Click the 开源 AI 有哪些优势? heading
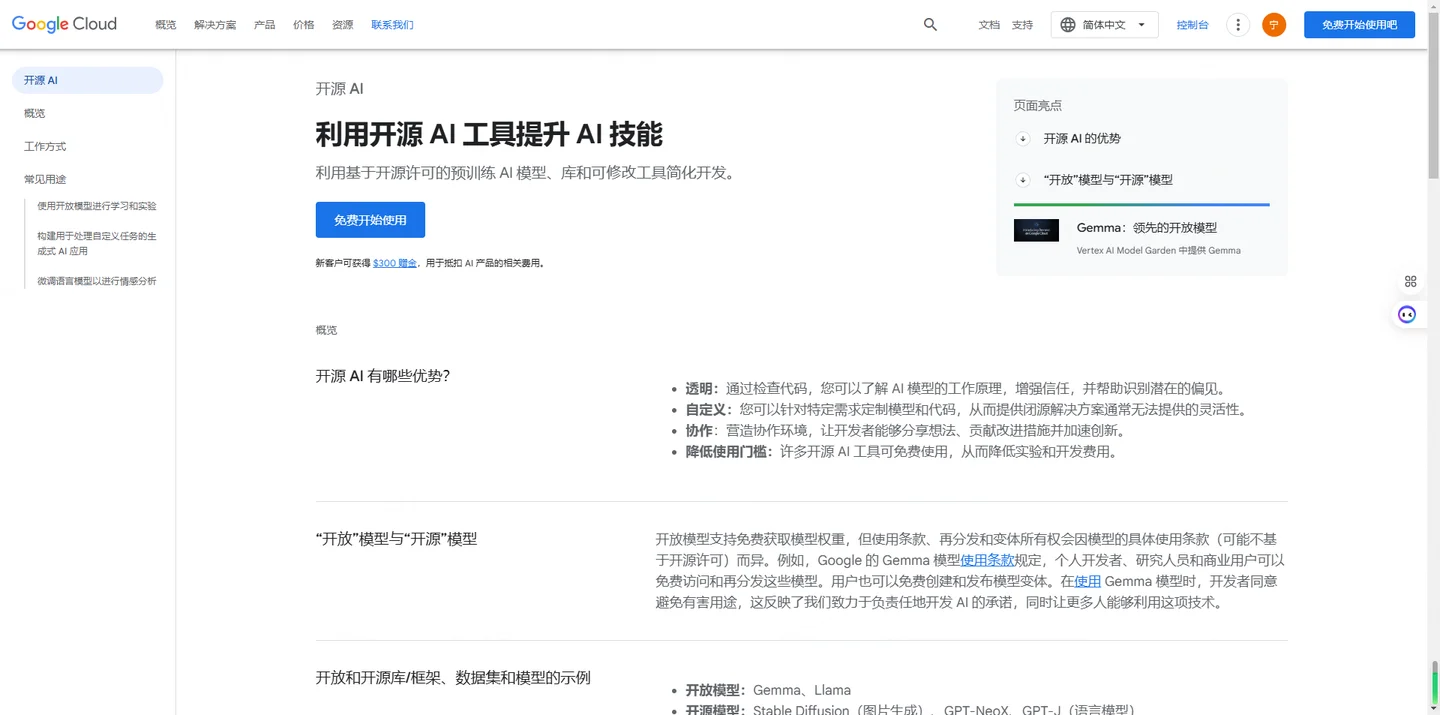Viewport: 1440px width, 715px height. [383, 376]
